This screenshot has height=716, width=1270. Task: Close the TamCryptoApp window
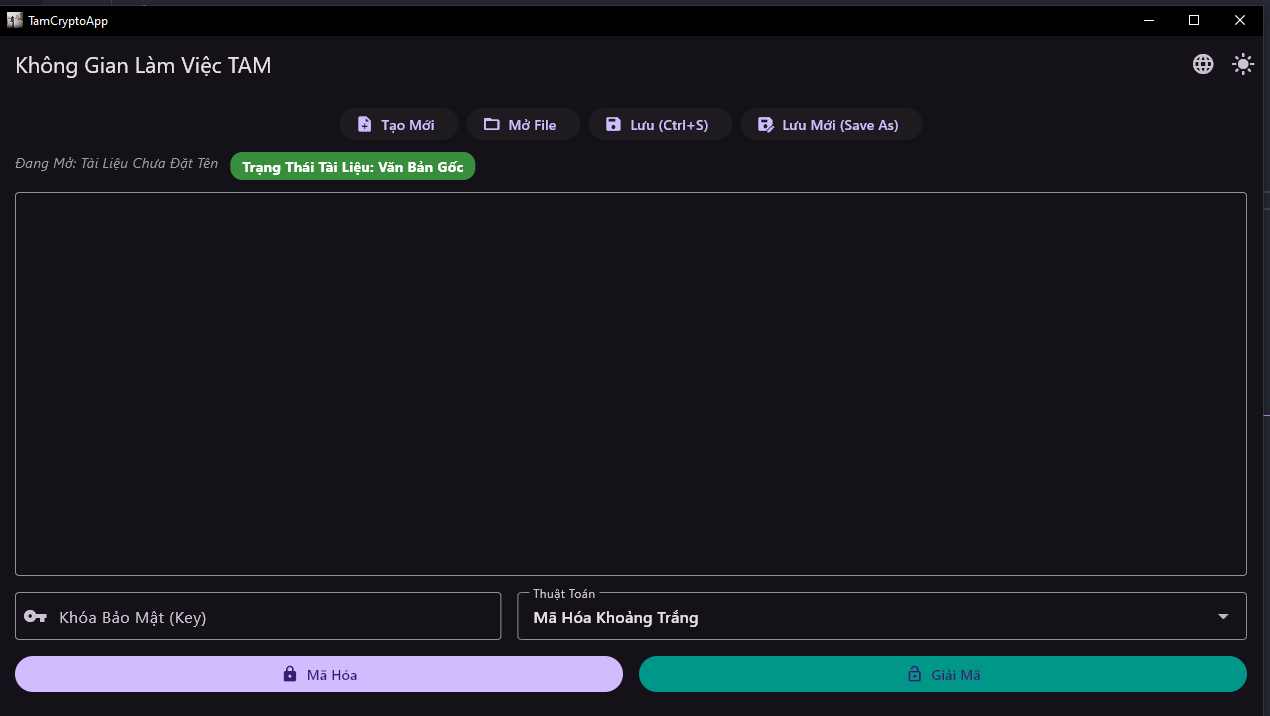point(1240,20)
